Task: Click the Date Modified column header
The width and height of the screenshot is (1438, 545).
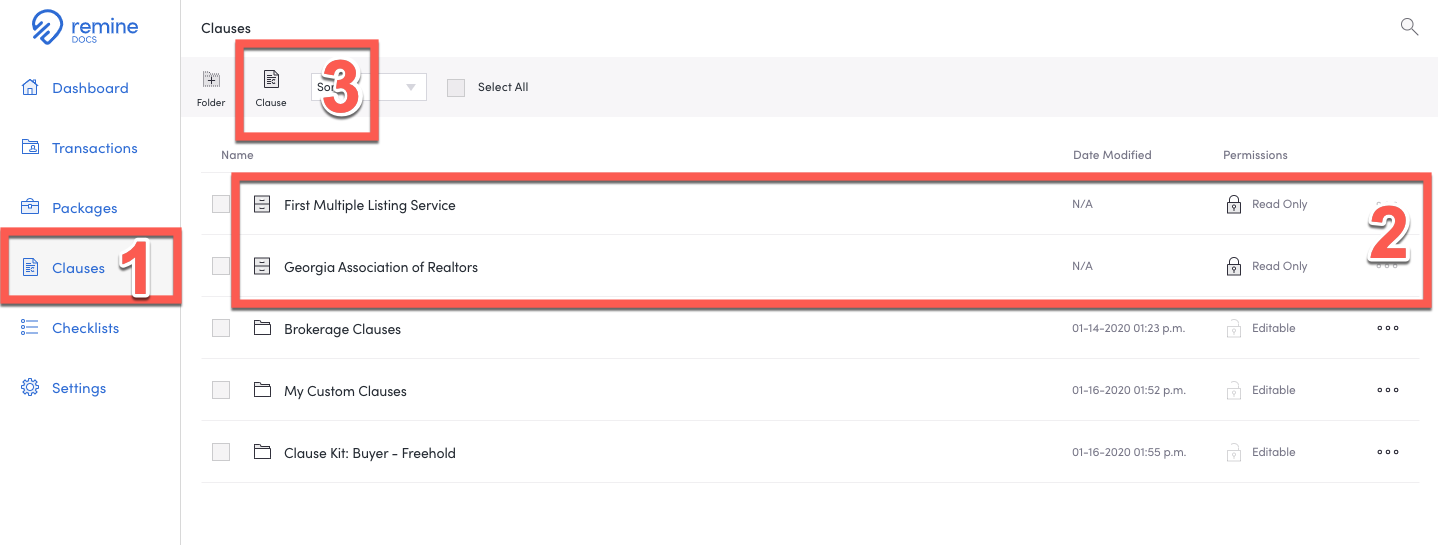Action: tap(1112, 155)
